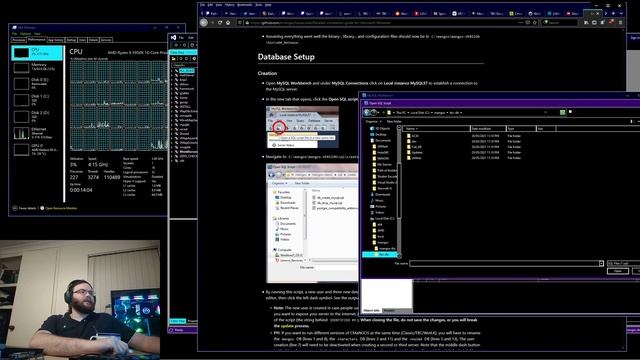The height and width of the screenshot is (360, 640).
Task: Sort files by Type column header
Action: pos(521,129)
